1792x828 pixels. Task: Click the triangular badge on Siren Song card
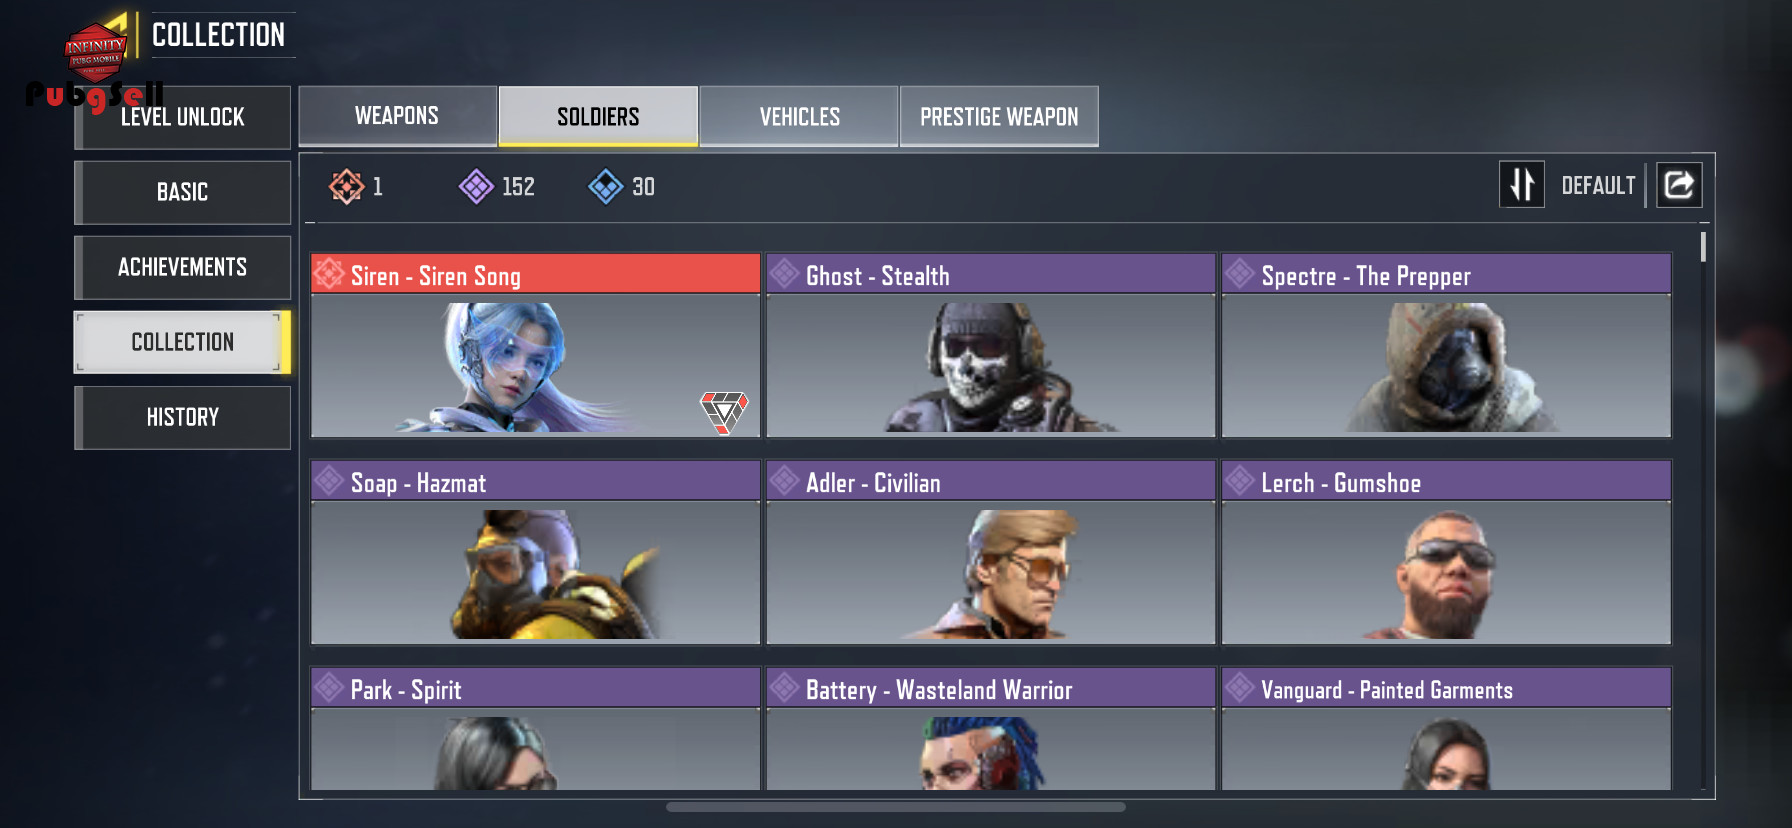click(724, 412)
